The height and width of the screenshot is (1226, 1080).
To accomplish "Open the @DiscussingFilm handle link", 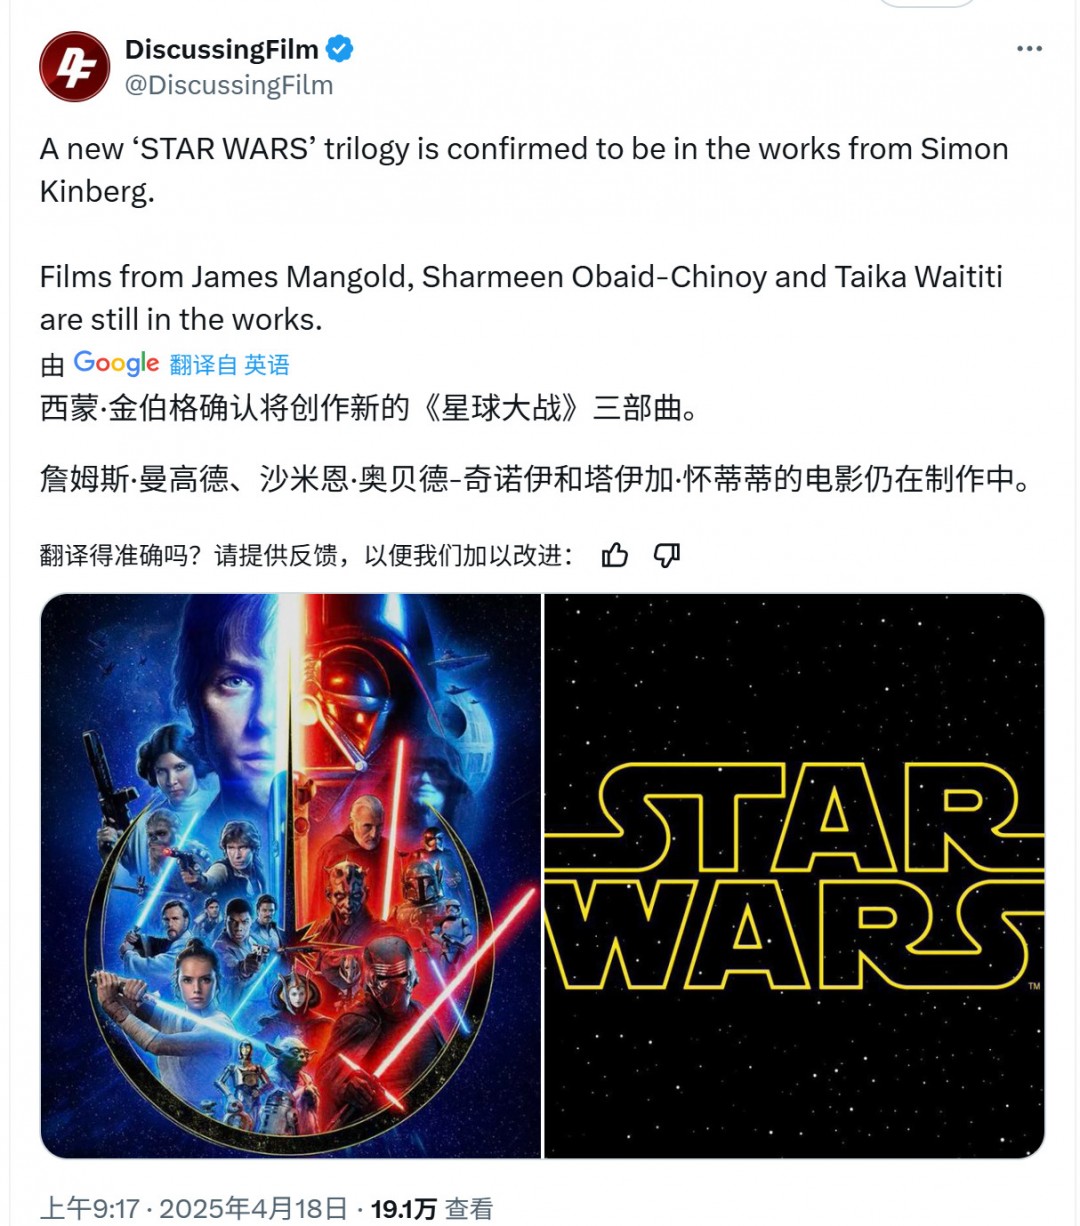I will pos(229,85).
